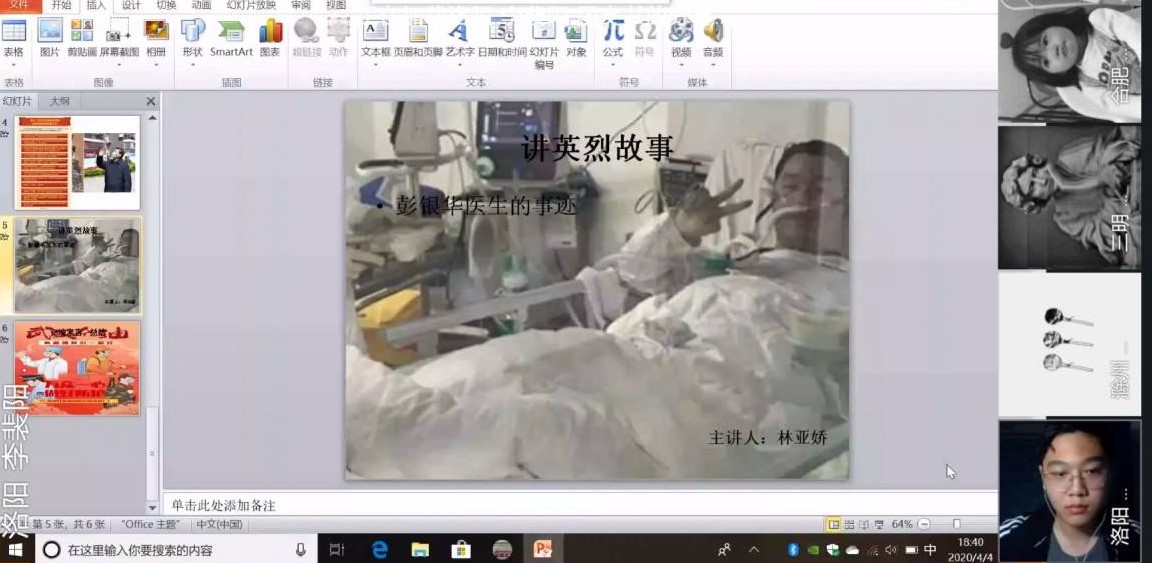Click the zoom slider in status bar
Viewport: 1152px width, 563px height.
956,524
